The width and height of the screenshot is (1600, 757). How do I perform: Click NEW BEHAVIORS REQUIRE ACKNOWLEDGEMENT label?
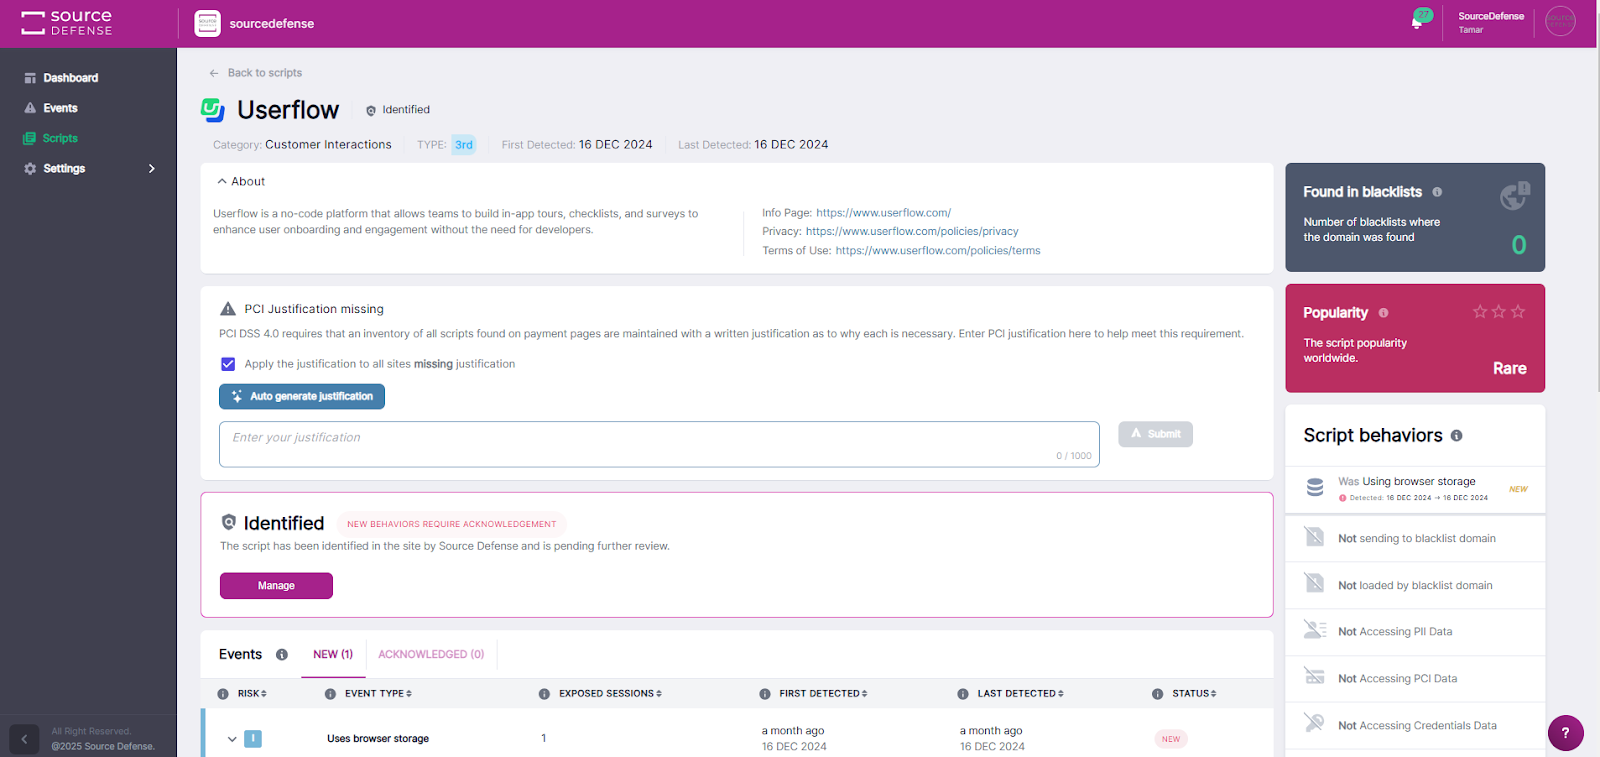452,524
